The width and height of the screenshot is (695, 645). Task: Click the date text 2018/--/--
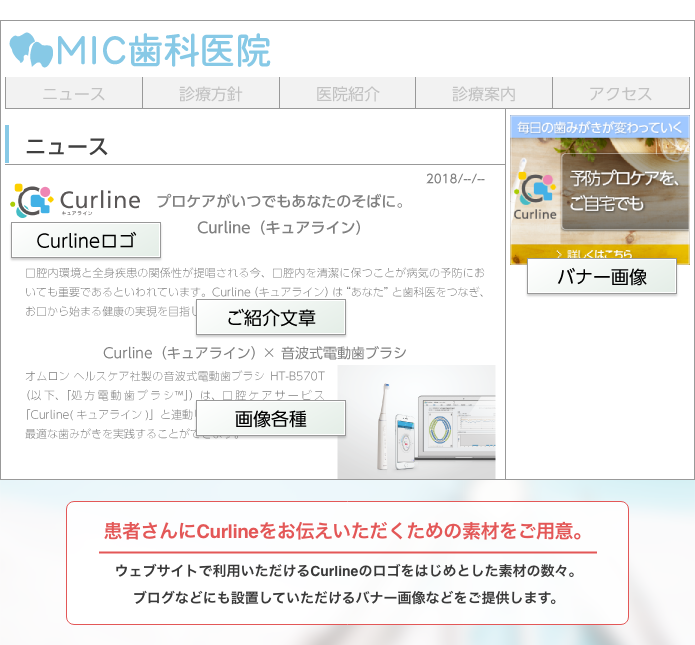[455, 179]
